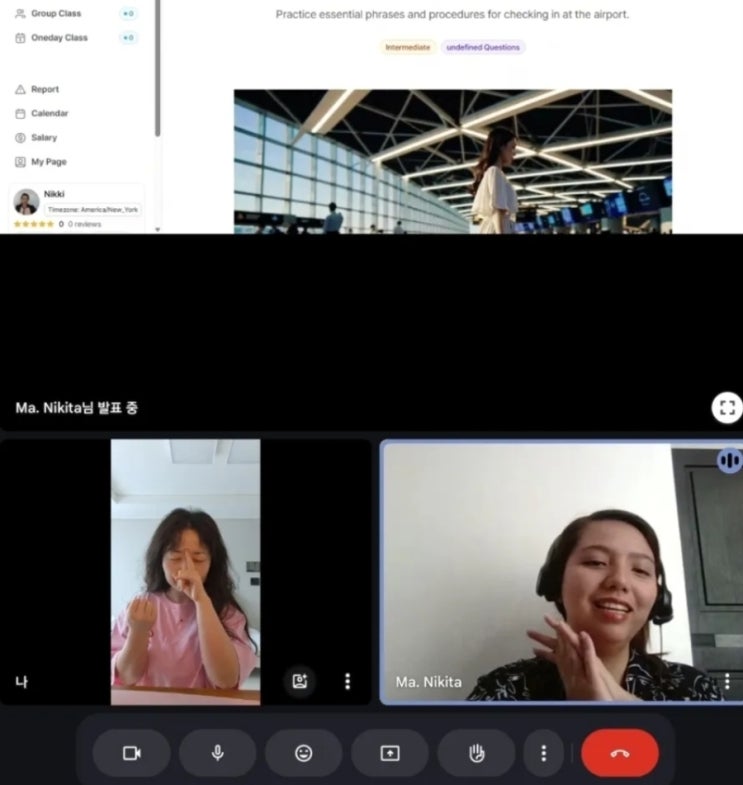Click the airport check-in practice description
743x785 pixels.
click(452, 15)
